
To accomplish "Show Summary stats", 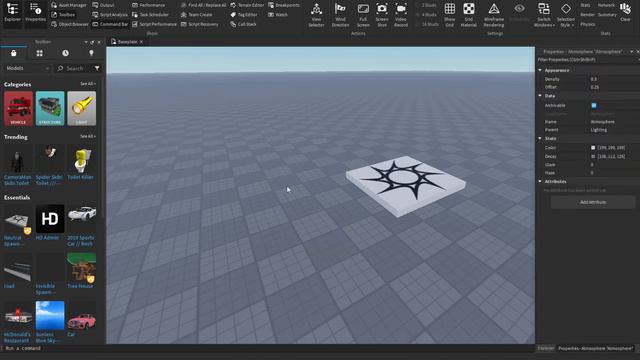I will click(607, 15).
